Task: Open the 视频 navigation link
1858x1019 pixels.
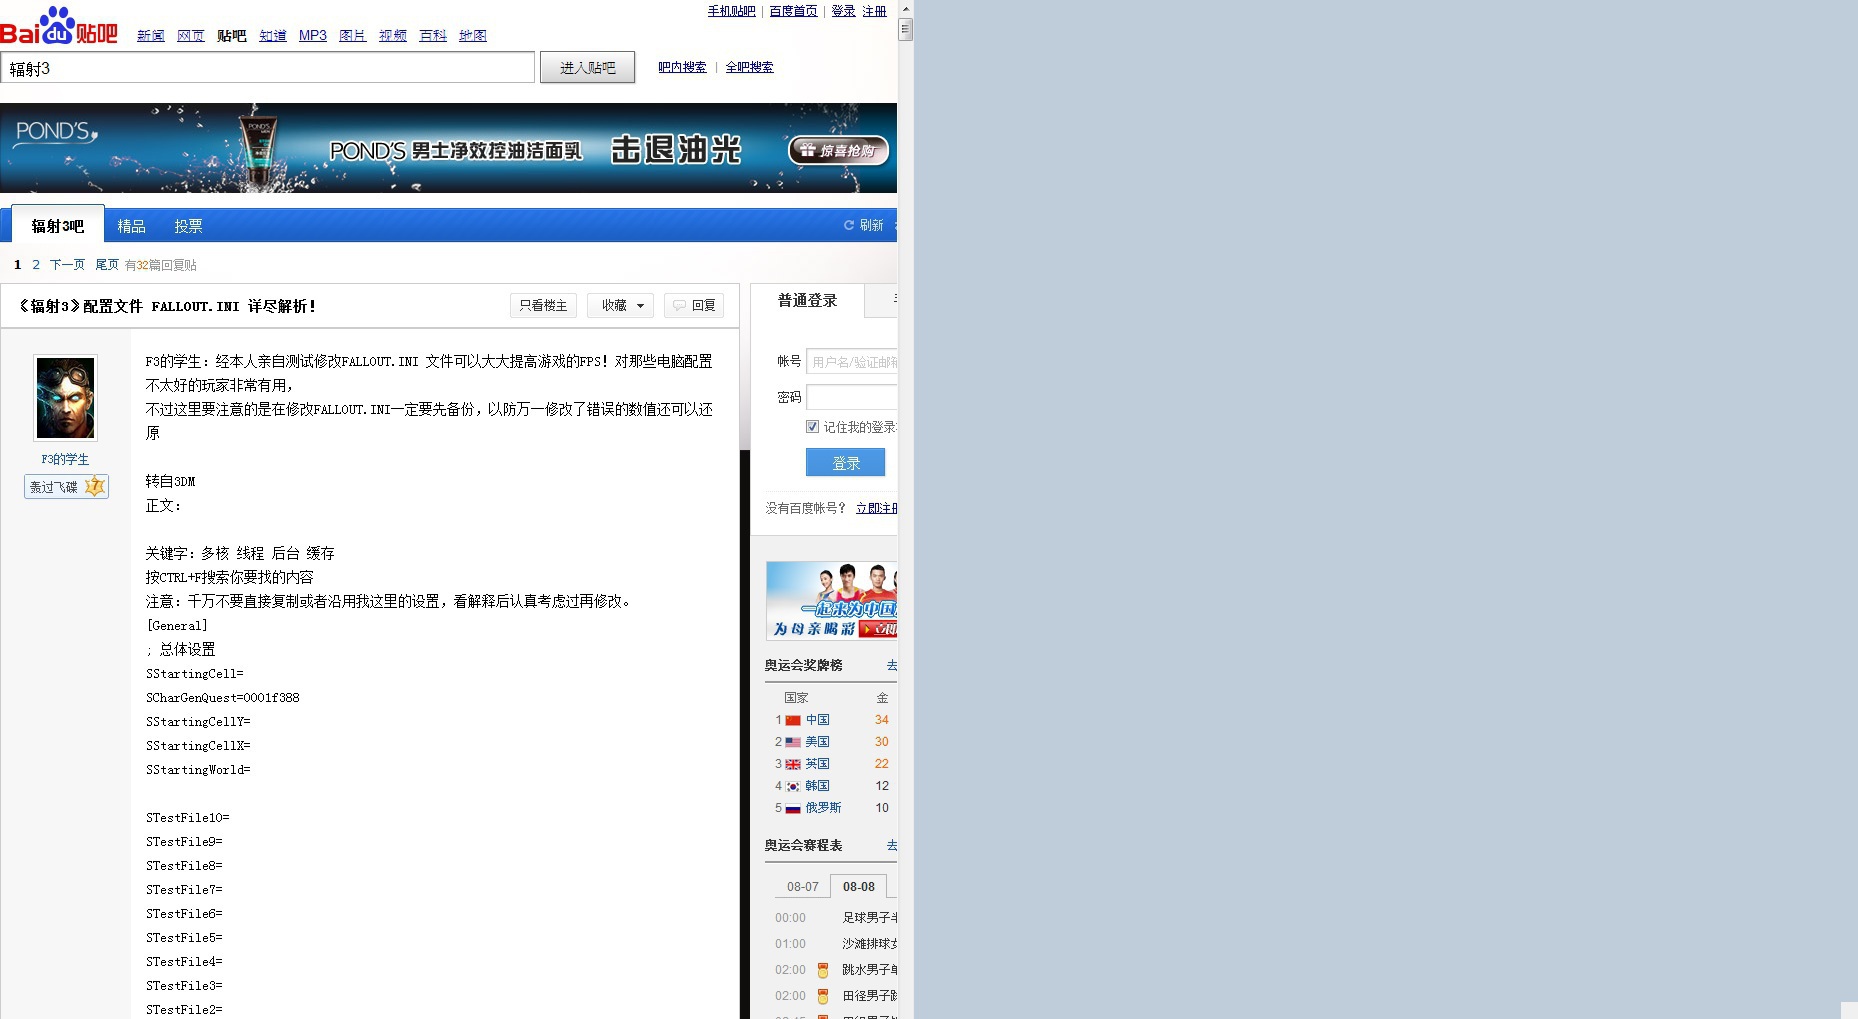Action: [393, 36]
